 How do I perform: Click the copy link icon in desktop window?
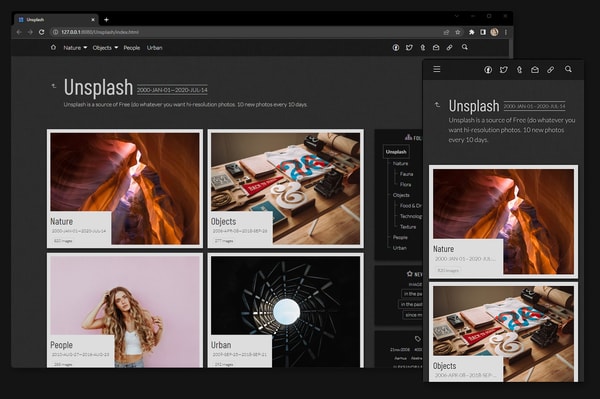click(449, 47)
